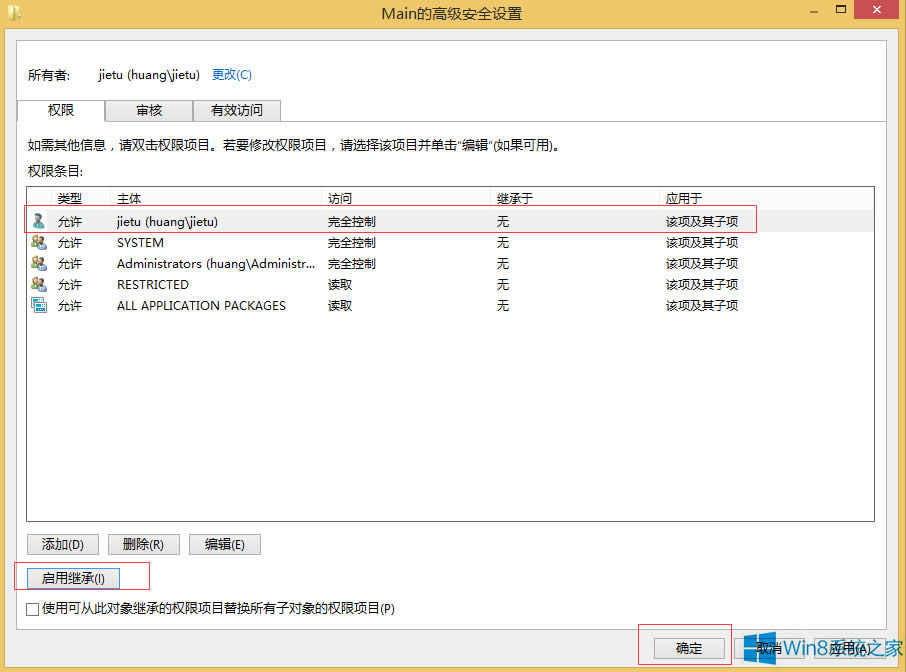906x672 pixels.
Task: Click the RESTRICTED entry's group icon
Action: [37, 284]
